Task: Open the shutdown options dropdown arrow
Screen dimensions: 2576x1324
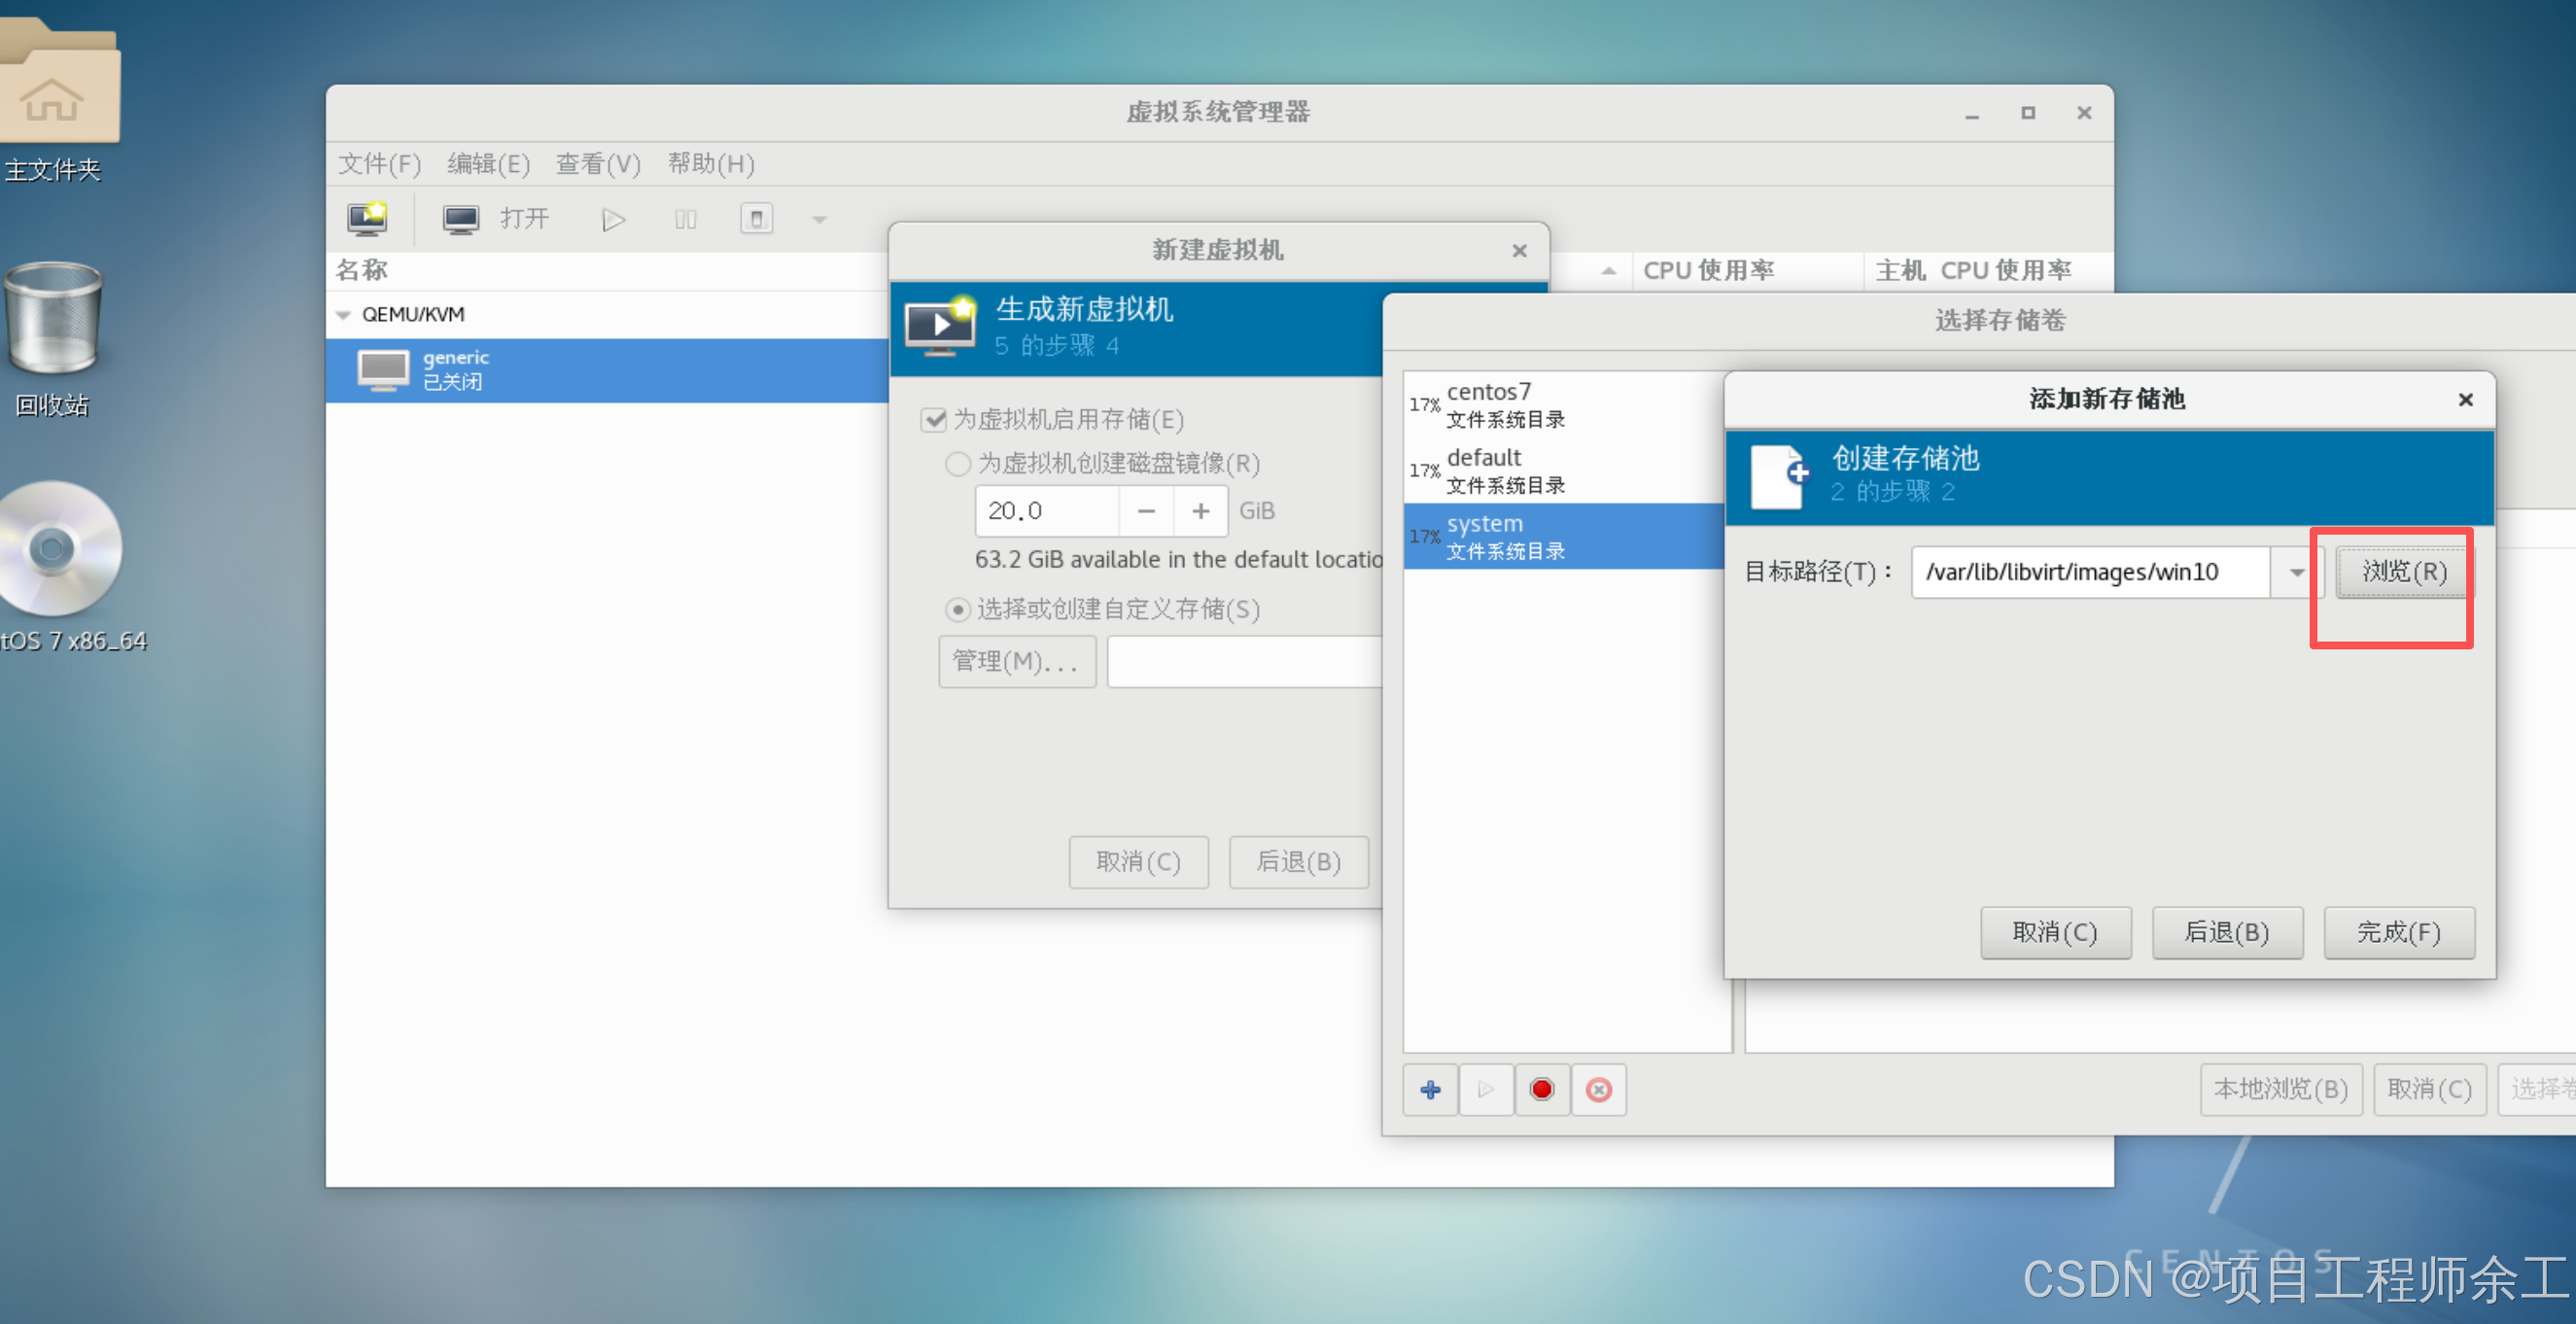Action: tap(819, 219)
